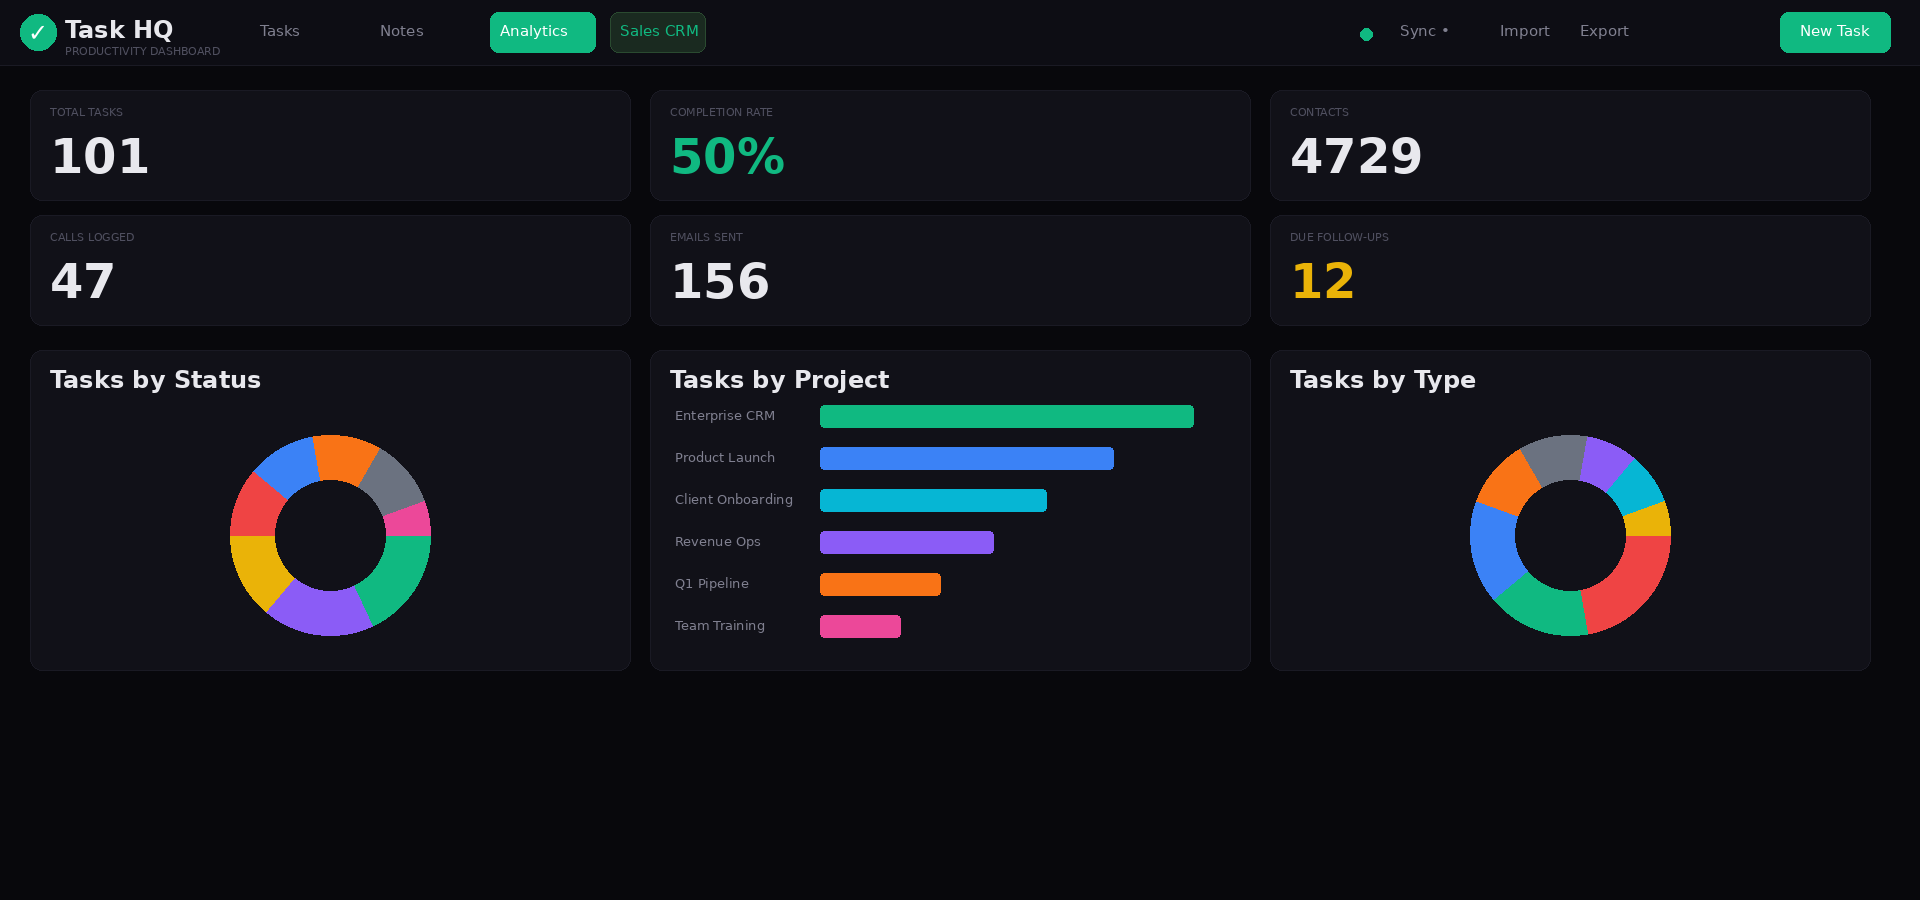Viewport: 1920px width, 900px height.
Task: Navigate to Notes
Action: (x=401, y=31)
